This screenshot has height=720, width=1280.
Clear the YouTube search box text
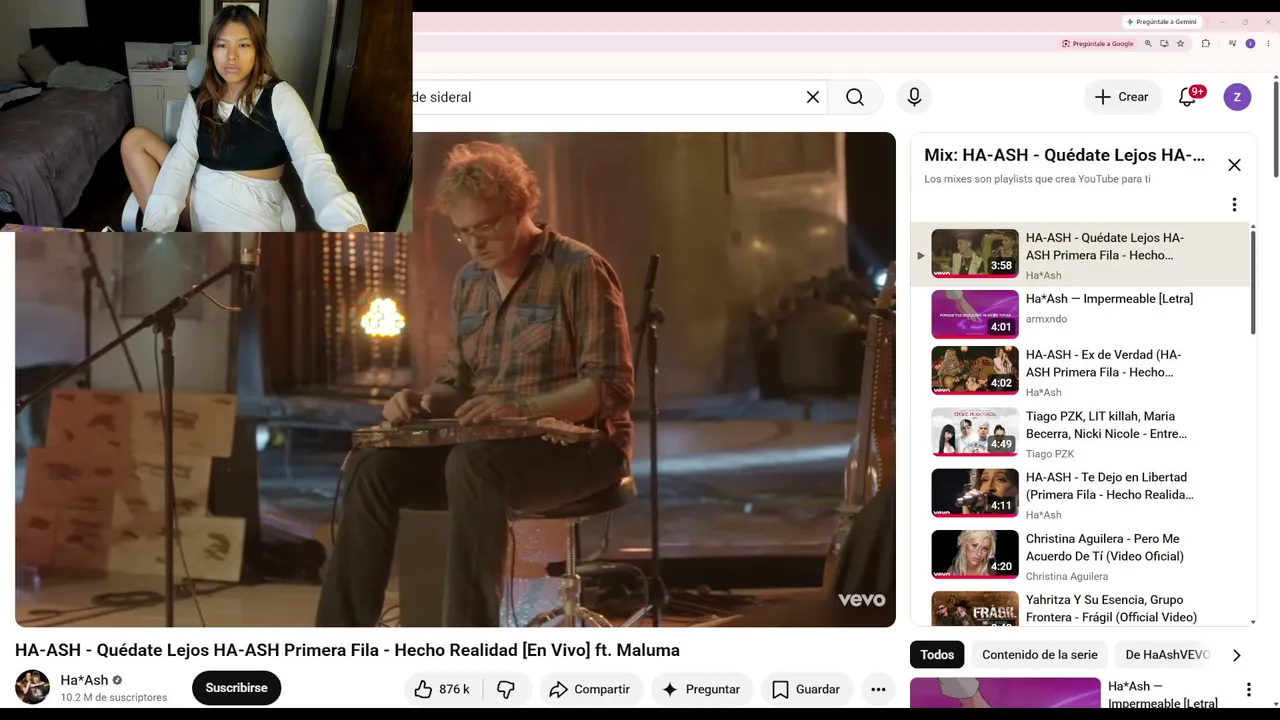[813, 97]
